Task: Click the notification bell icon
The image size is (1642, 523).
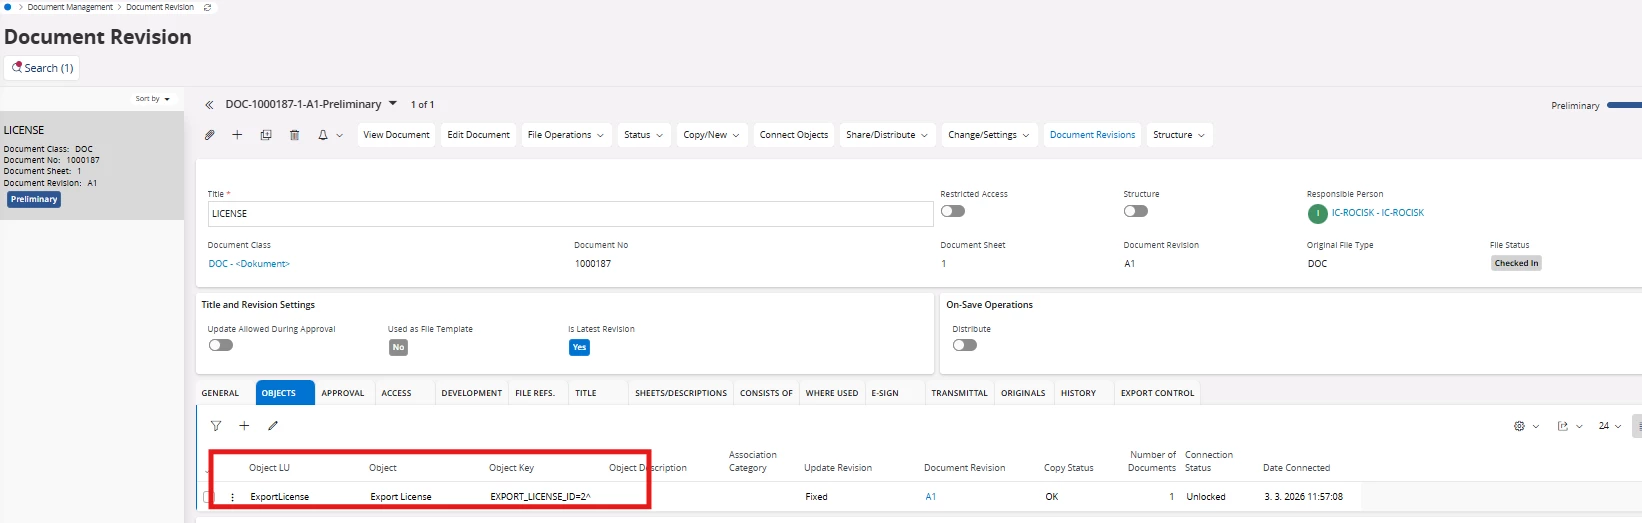Action: 323,135
